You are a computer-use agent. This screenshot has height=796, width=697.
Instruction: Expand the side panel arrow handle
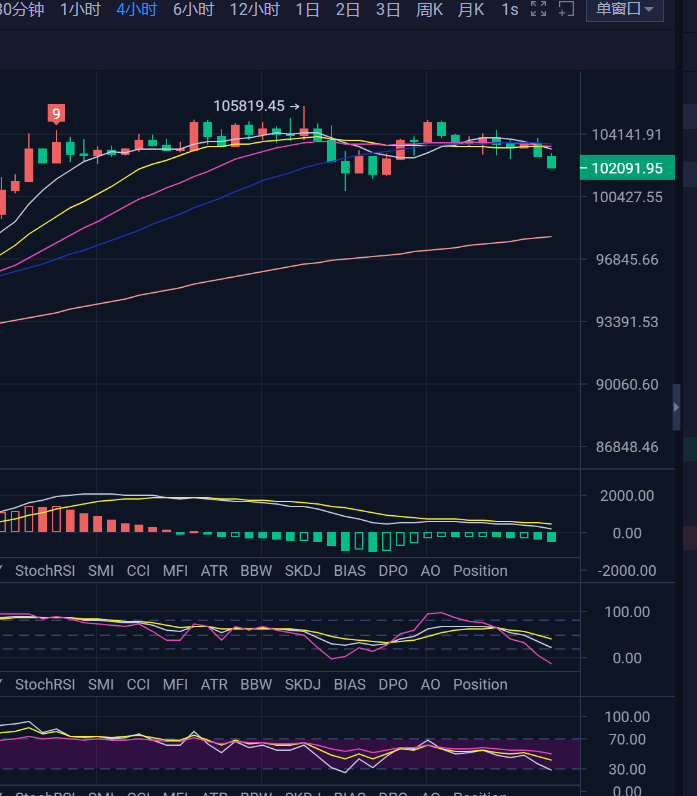click(x=676, y=407)
